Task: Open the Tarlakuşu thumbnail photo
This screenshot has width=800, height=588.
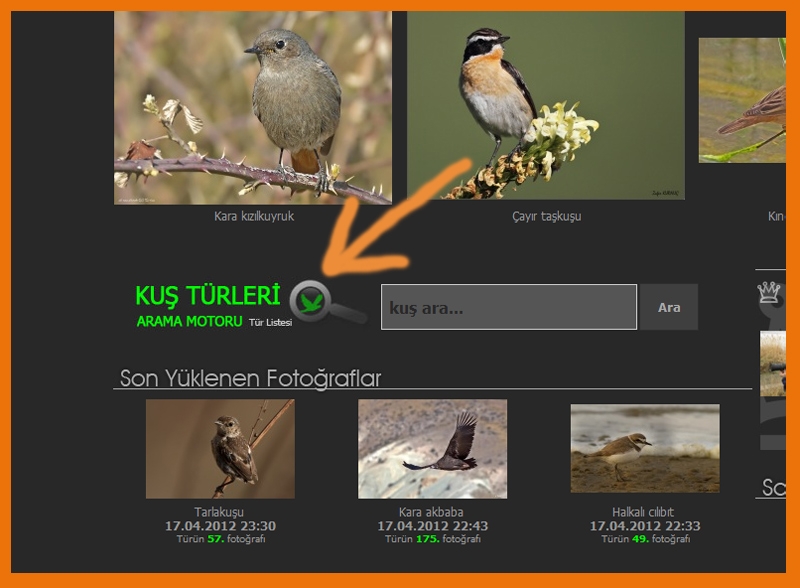Action: 220,449
